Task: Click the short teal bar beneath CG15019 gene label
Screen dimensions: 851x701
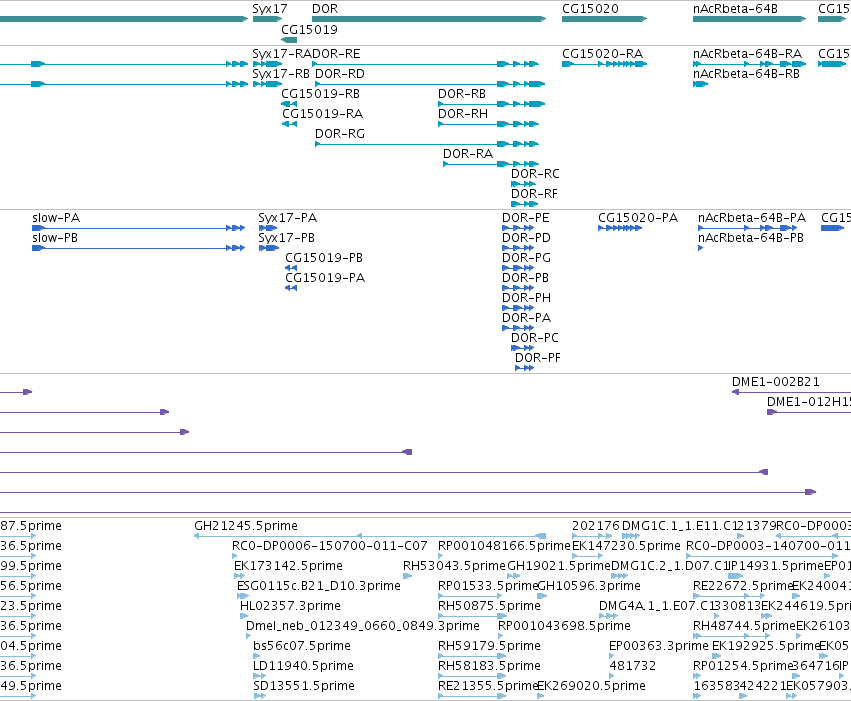Action: tap(289, 40)
